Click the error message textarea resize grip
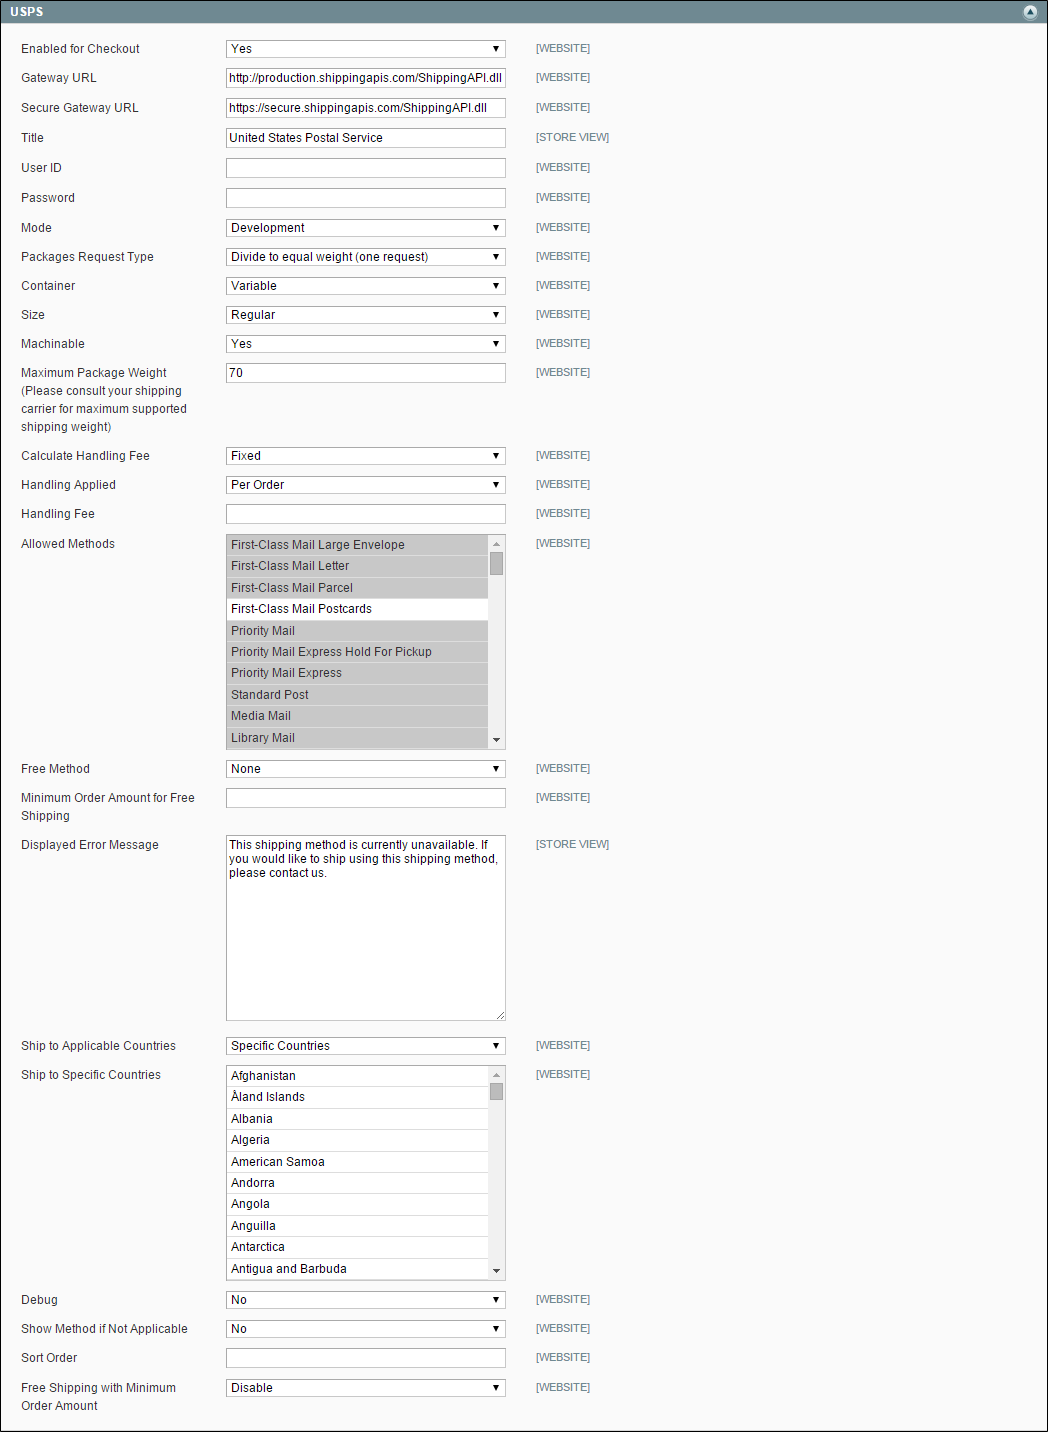 coord(500,1015)
